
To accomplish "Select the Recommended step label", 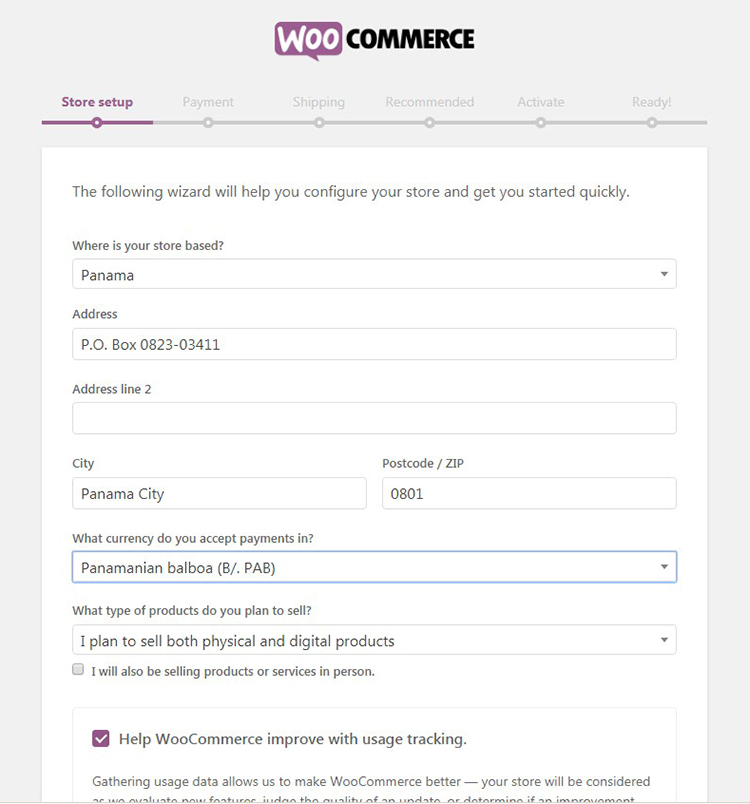I will [x=430, y=102].
